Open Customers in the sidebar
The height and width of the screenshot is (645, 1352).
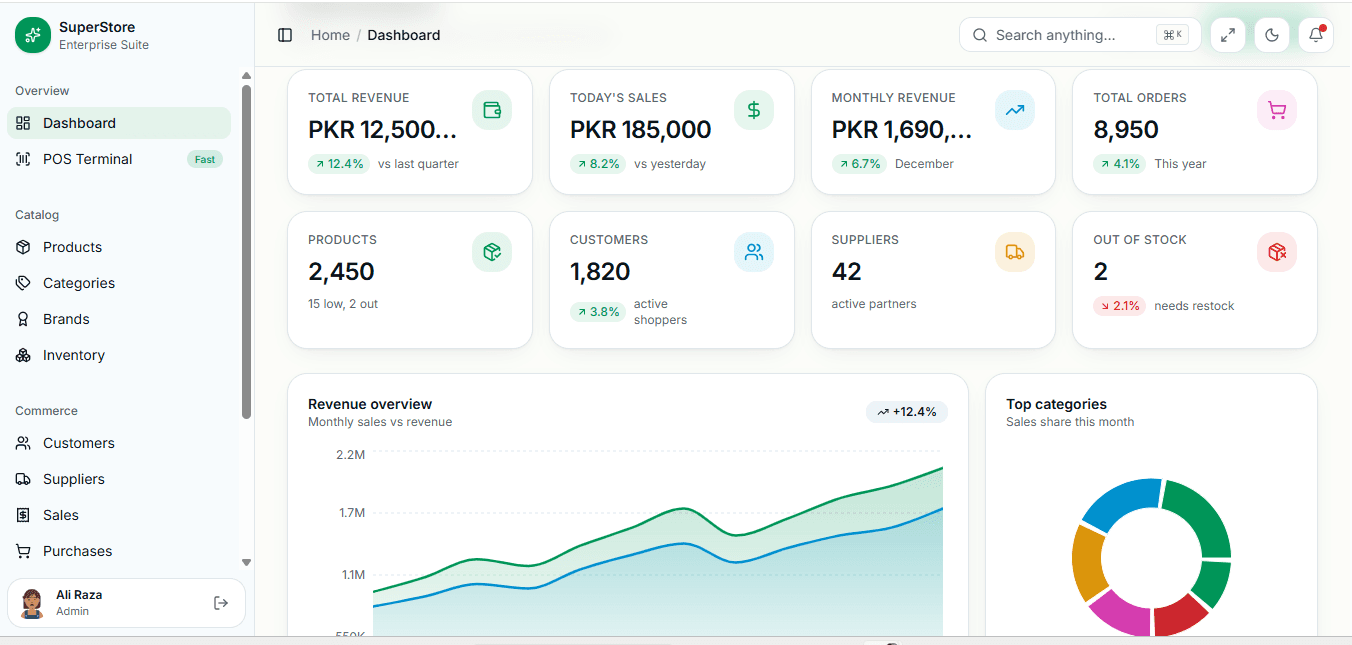pyautogui.click(x=119, y=443)
